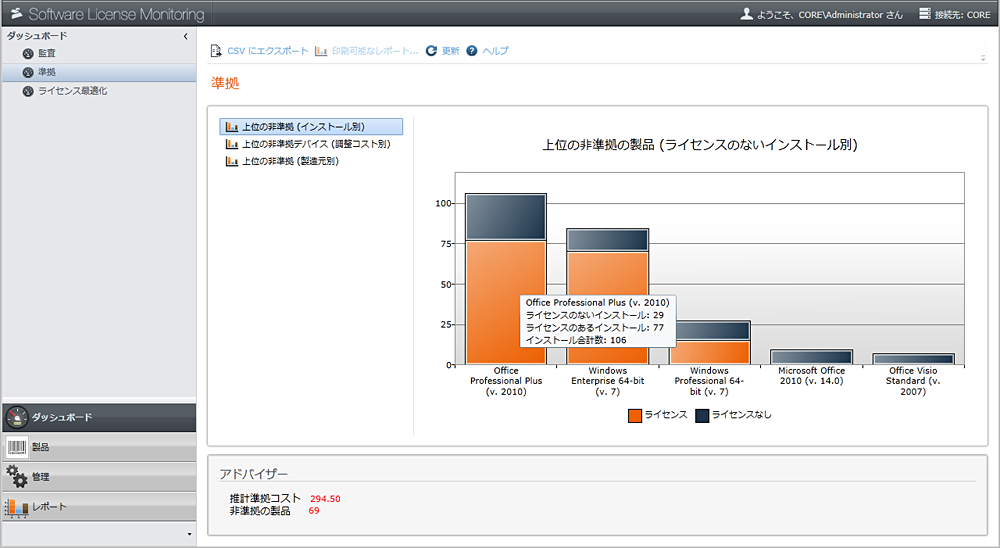Open the navigation pane overflow dropdown arrow
Image resolution: width=1000 pixels, height=548 pixels.
189,534
